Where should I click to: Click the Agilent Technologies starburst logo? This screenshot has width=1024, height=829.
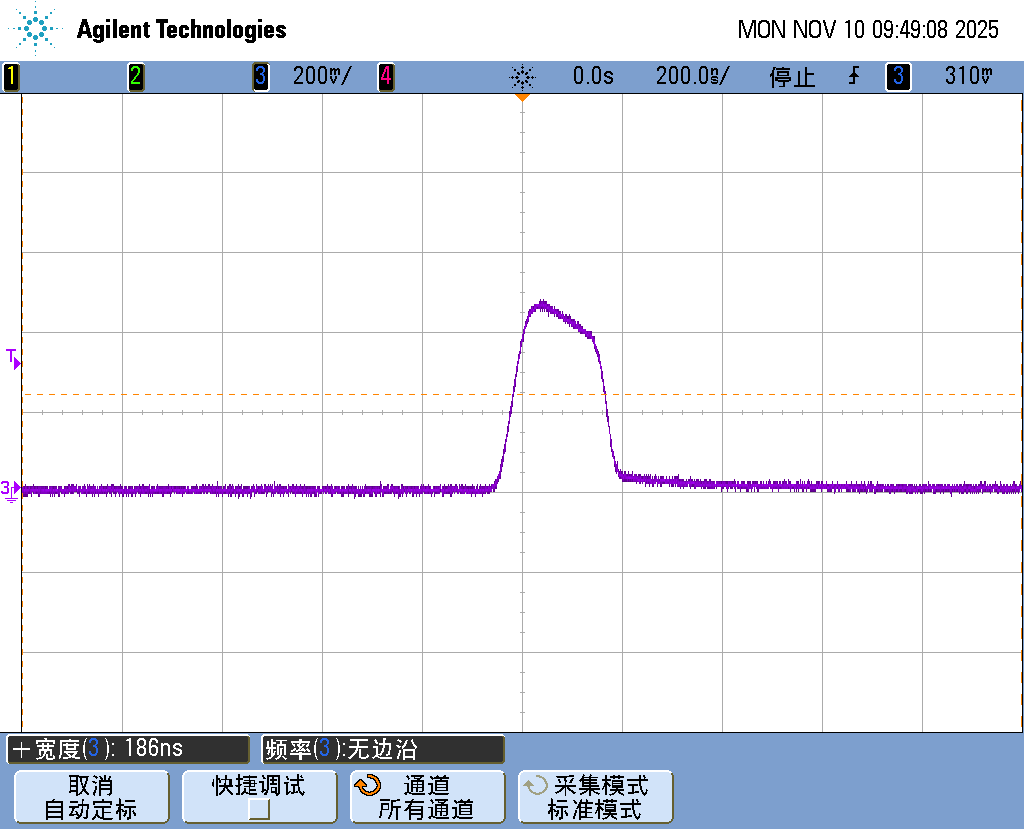(37, 29)
